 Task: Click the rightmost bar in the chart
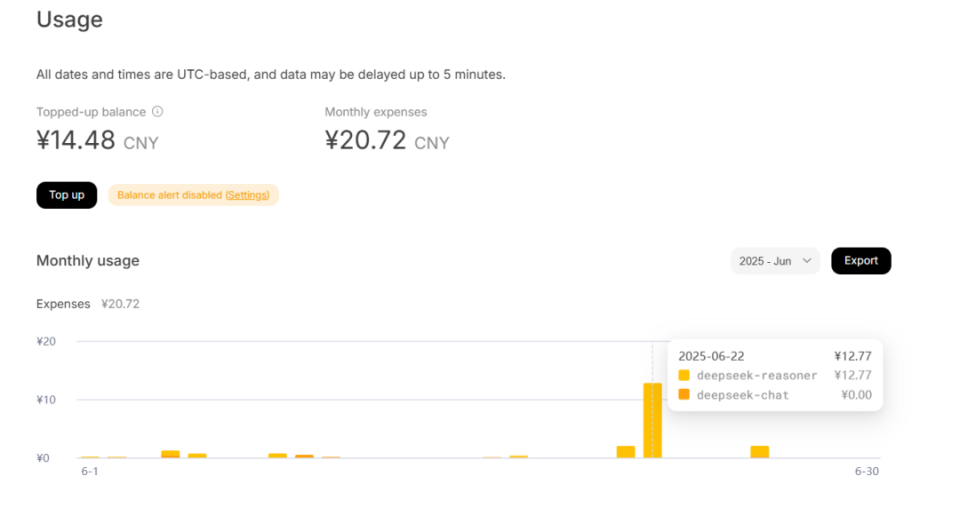pyautogui.click(x=760, y=452)
